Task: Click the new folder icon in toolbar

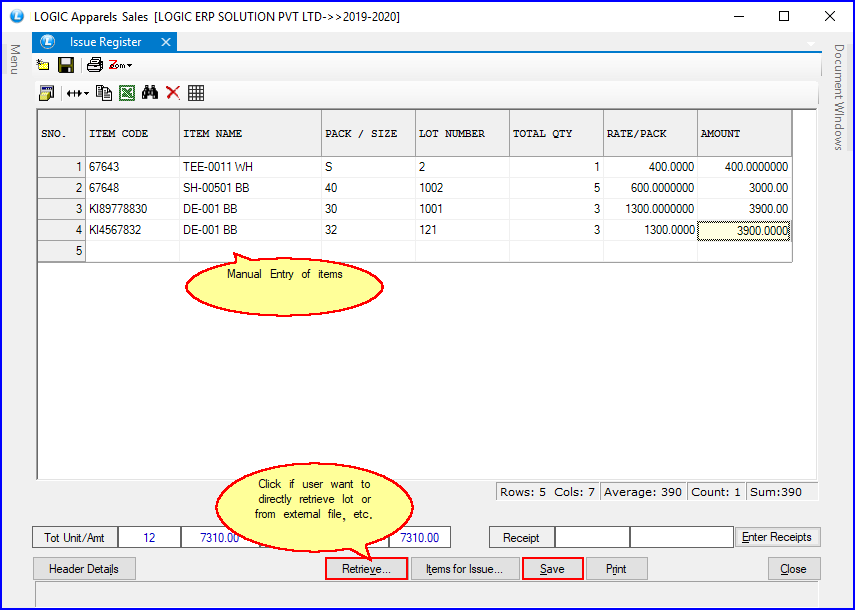Action: pyautogui.click(x=43, y=65)
